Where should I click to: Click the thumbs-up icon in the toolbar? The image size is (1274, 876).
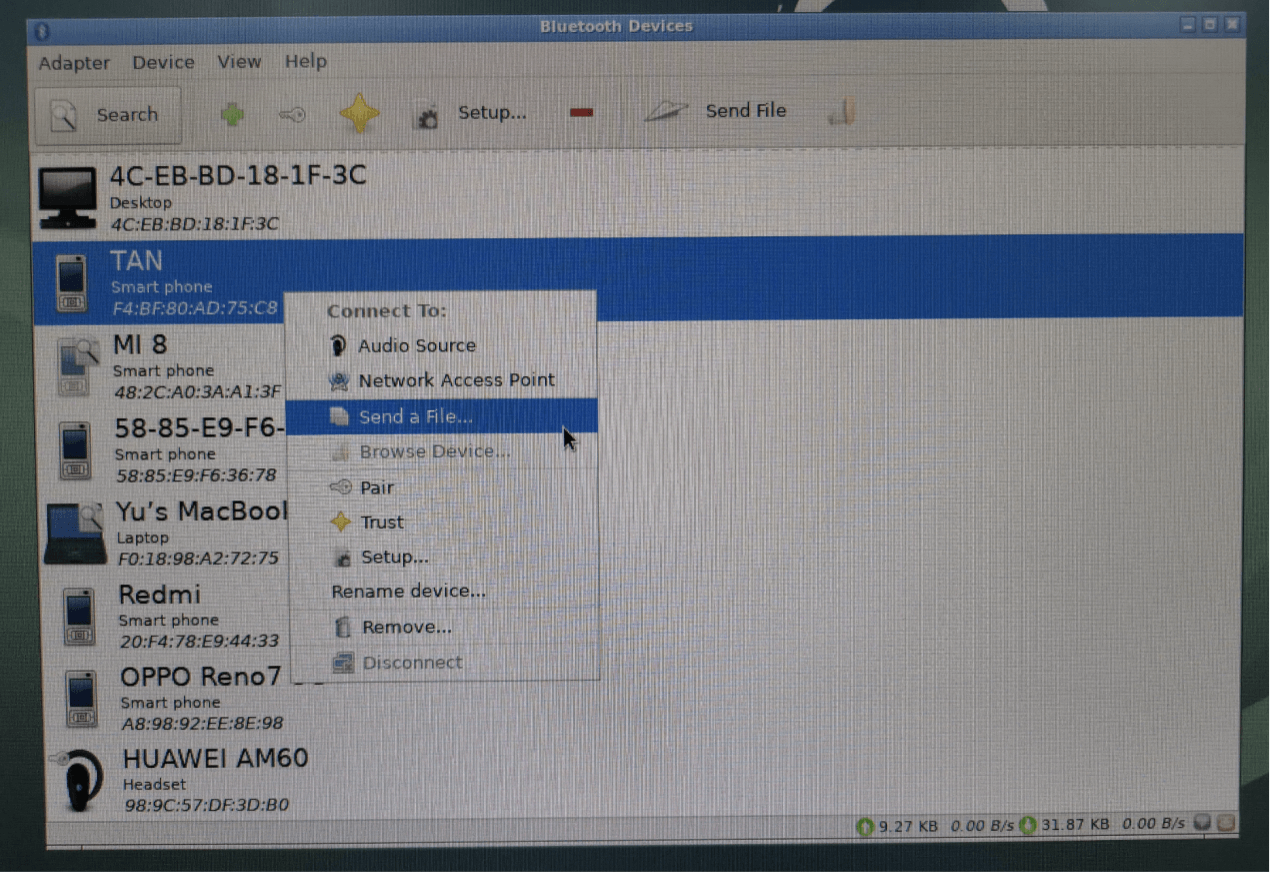842,113
